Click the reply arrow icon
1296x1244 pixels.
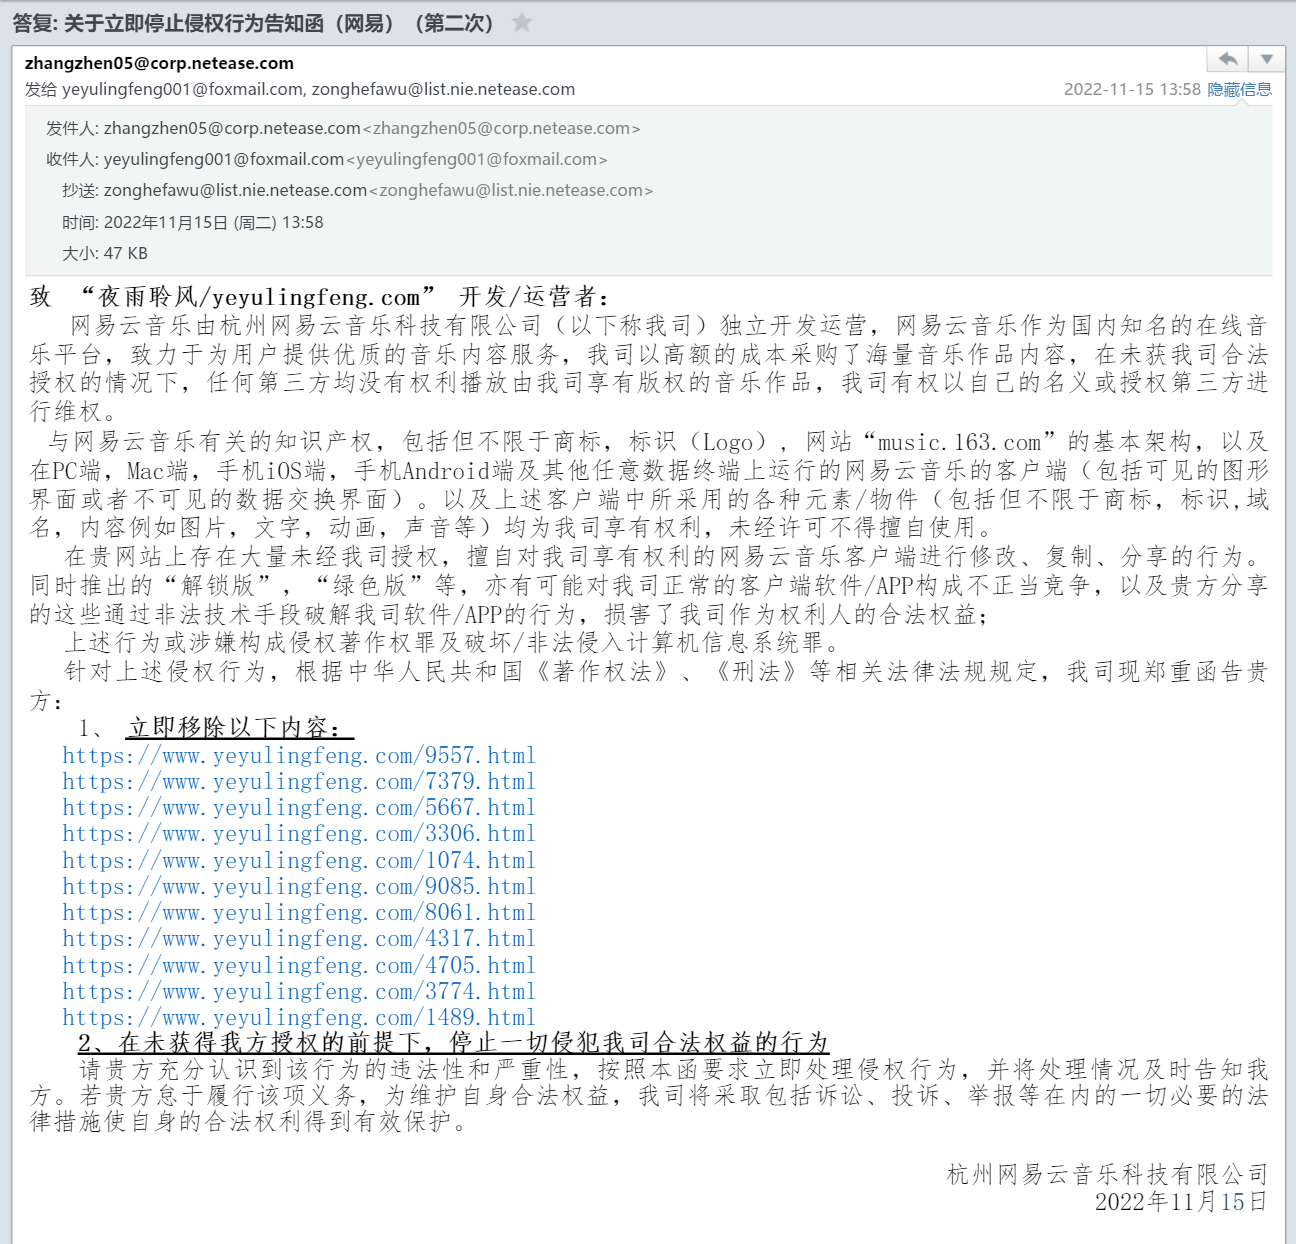1229,59
